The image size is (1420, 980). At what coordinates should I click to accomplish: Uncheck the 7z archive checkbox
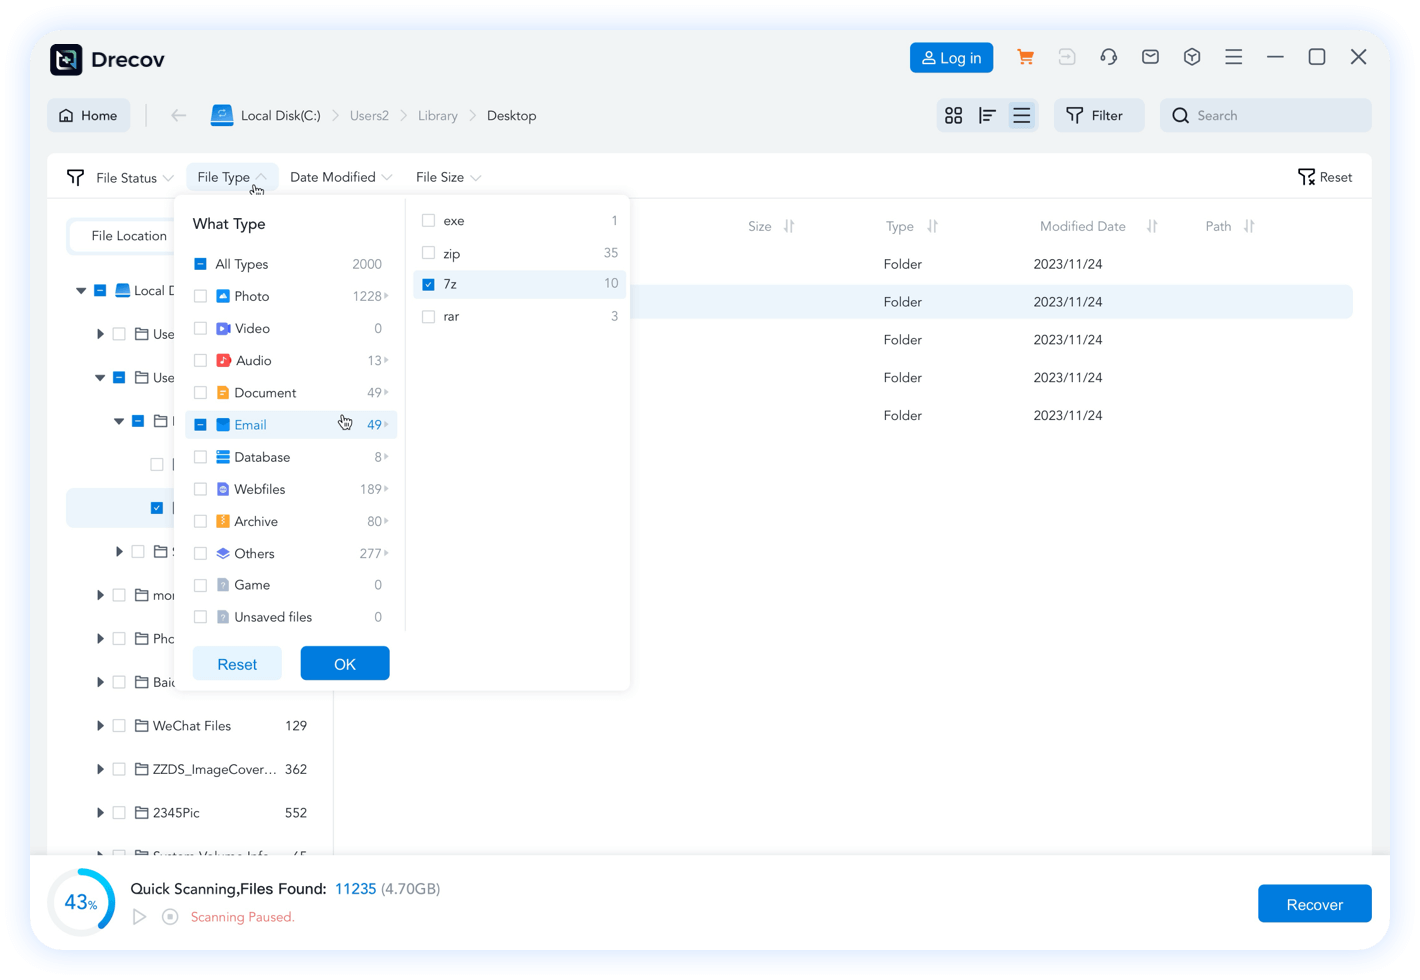[x=428, y=285]
